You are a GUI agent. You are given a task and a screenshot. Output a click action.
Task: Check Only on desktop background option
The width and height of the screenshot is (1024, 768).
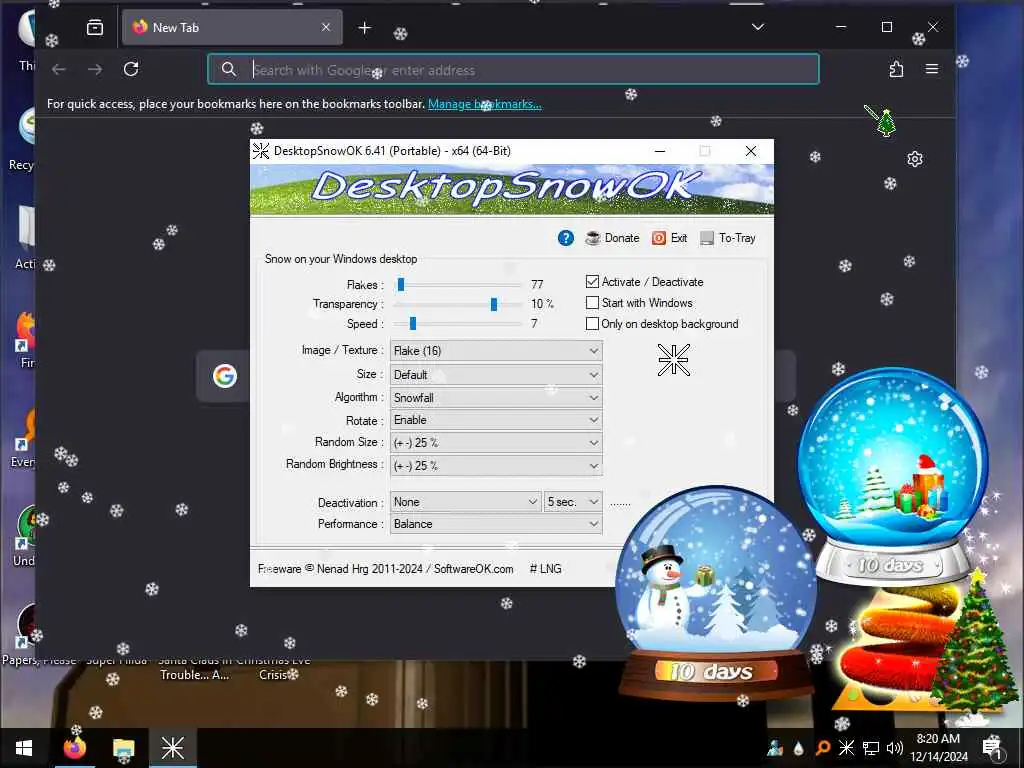click(592, 324)
